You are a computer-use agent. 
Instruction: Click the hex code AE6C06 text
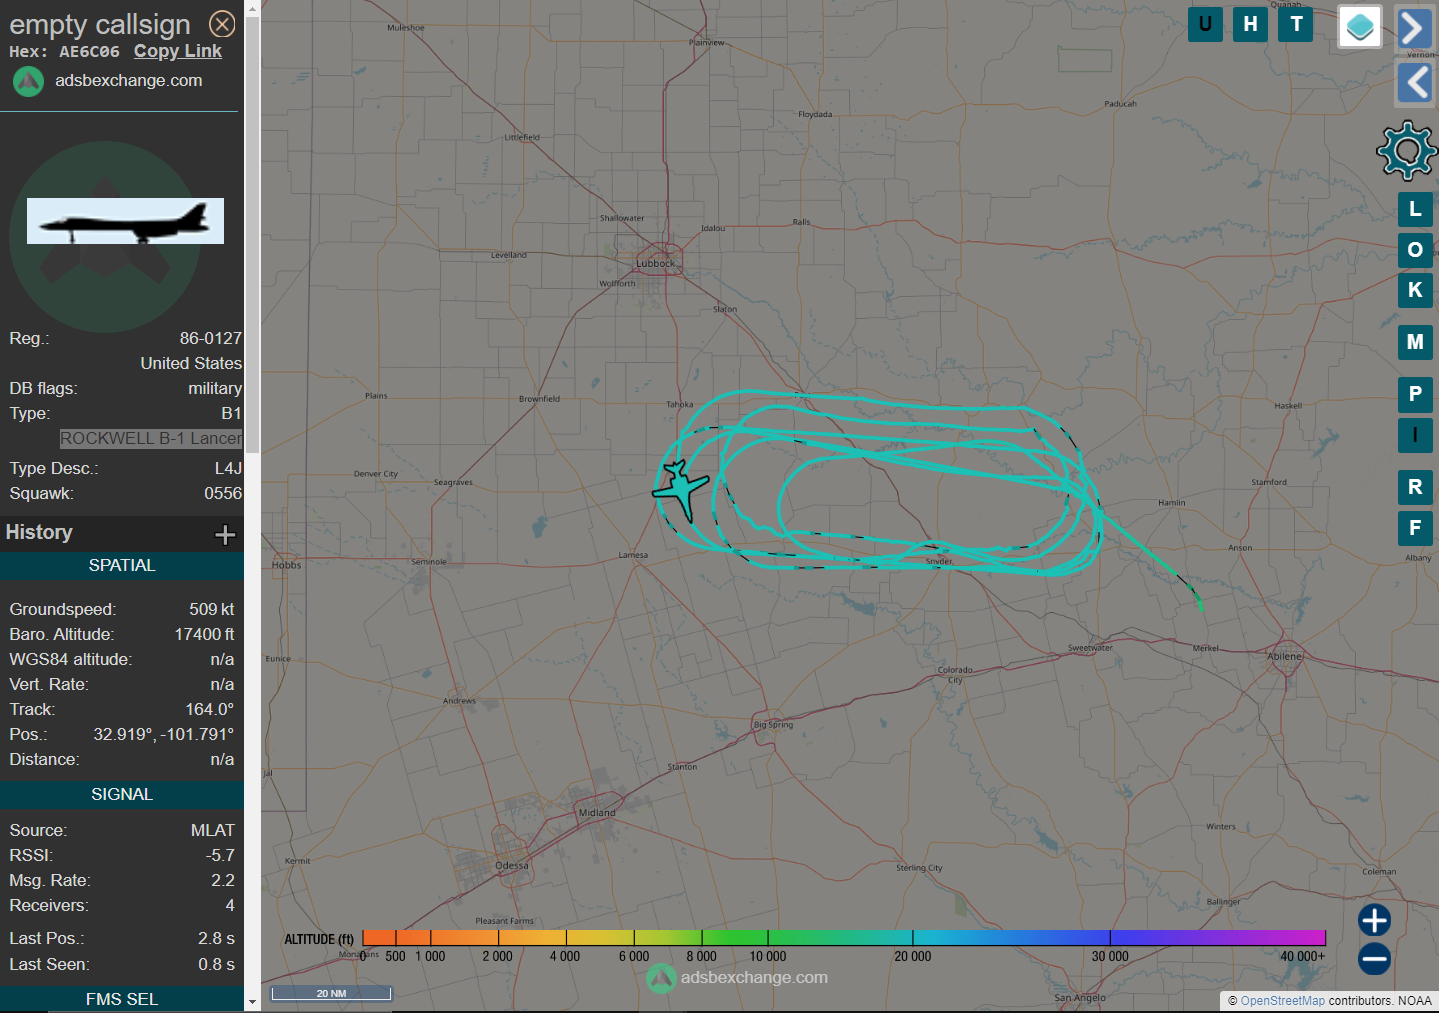coord(89,52)
